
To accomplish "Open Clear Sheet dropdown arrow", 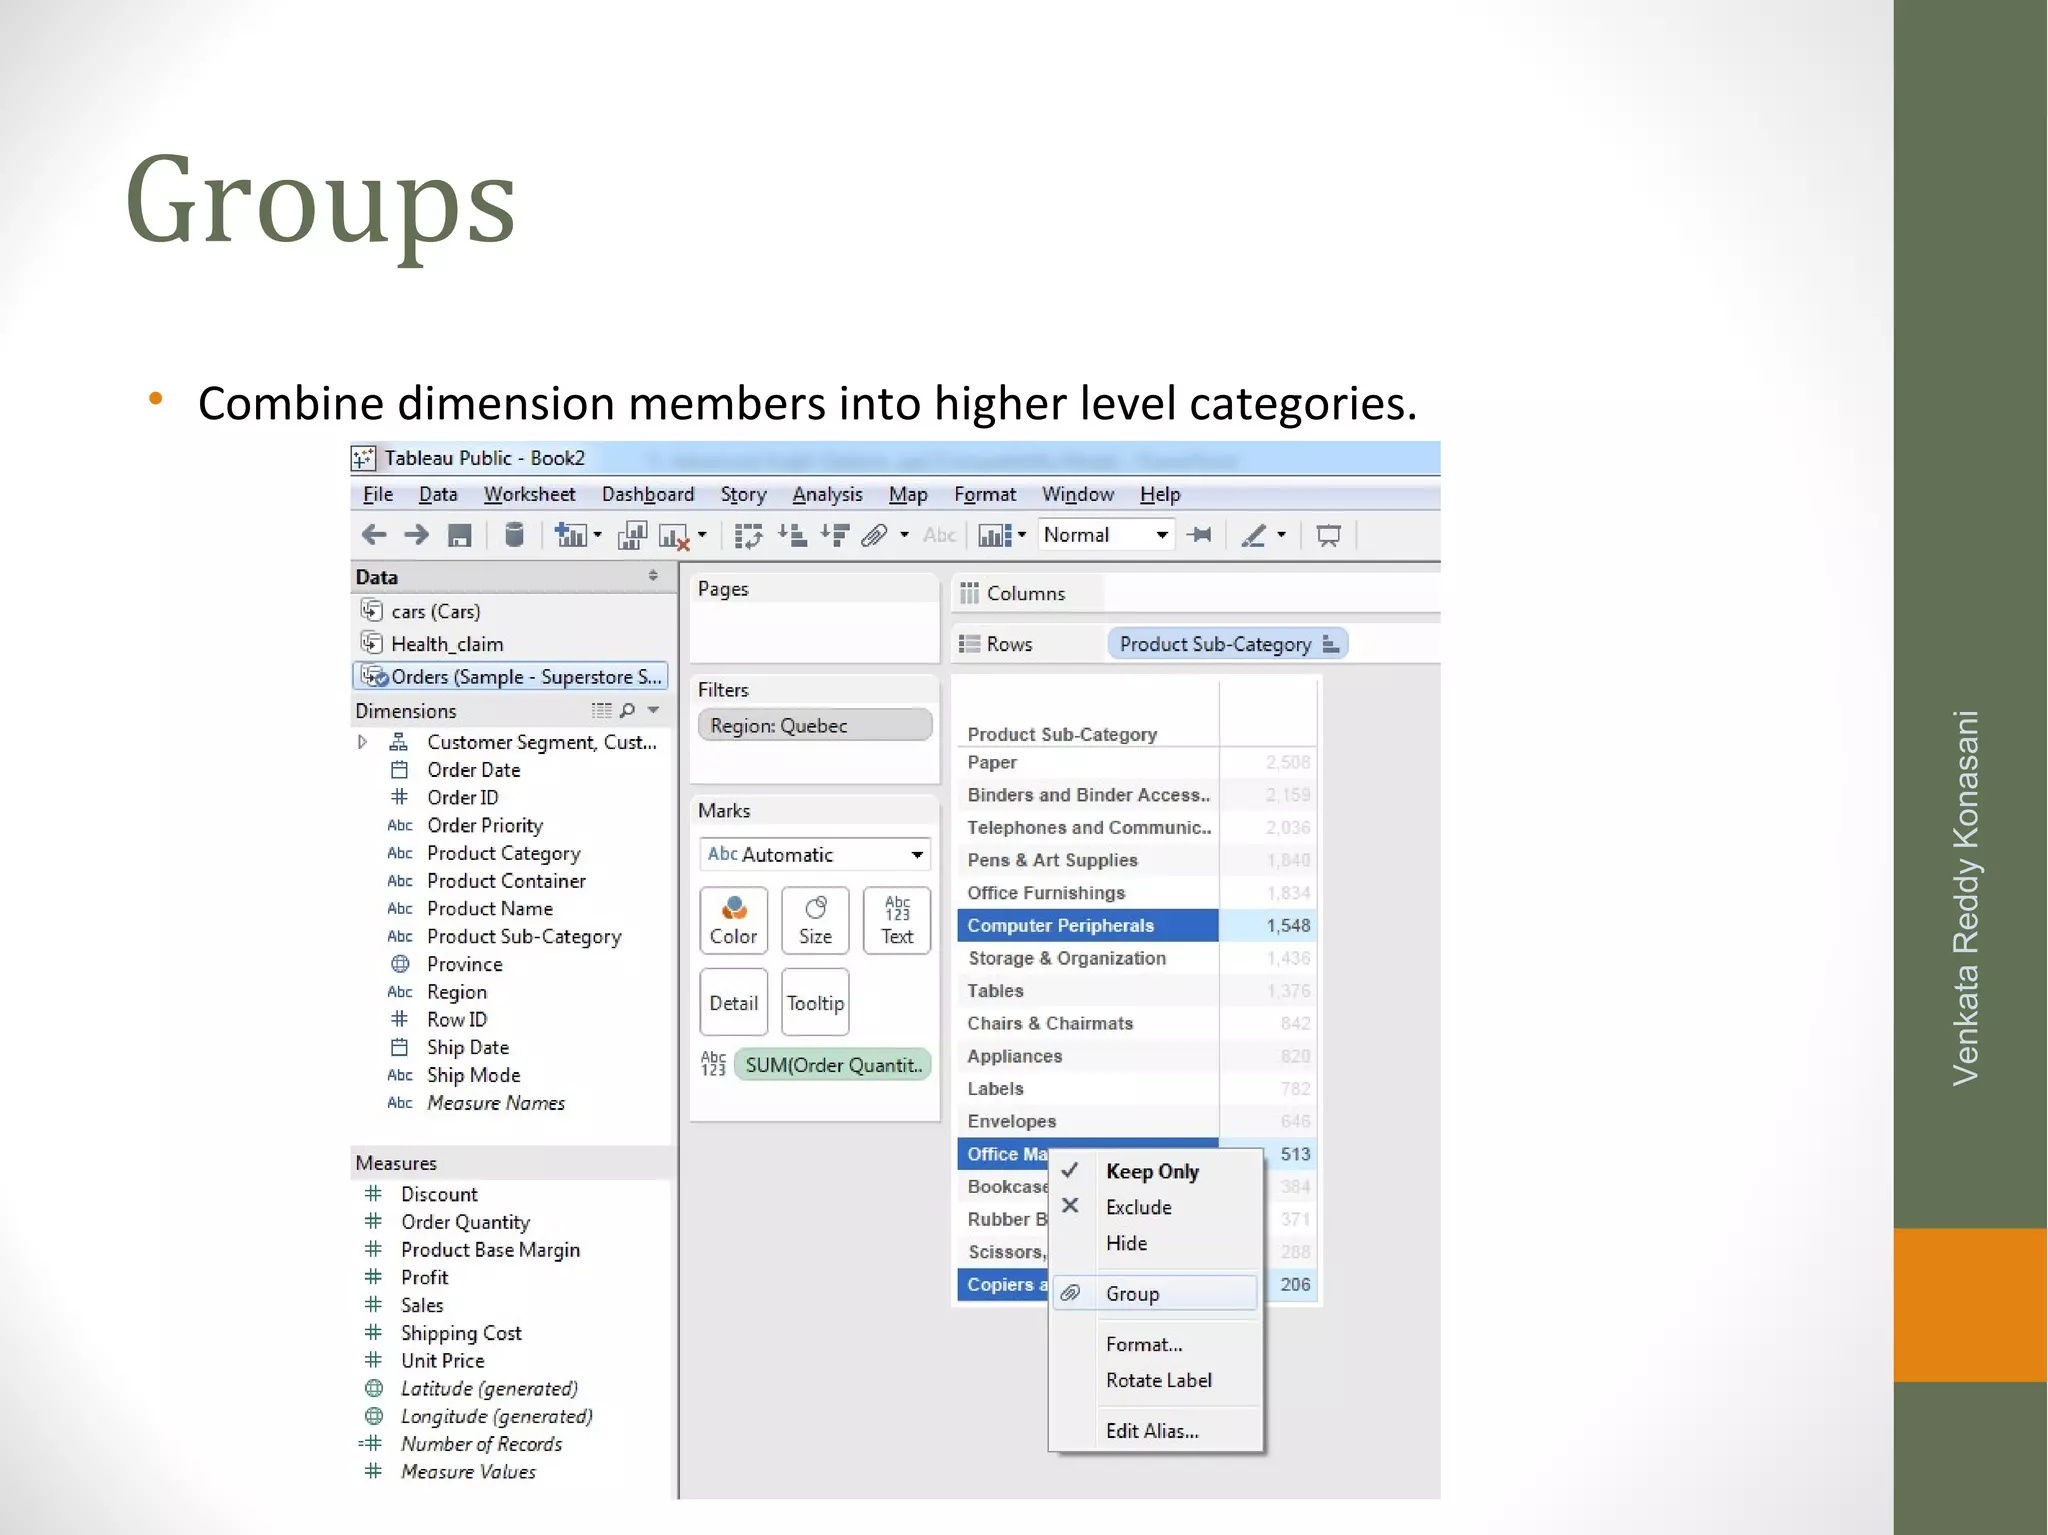I will pos(702,535).
